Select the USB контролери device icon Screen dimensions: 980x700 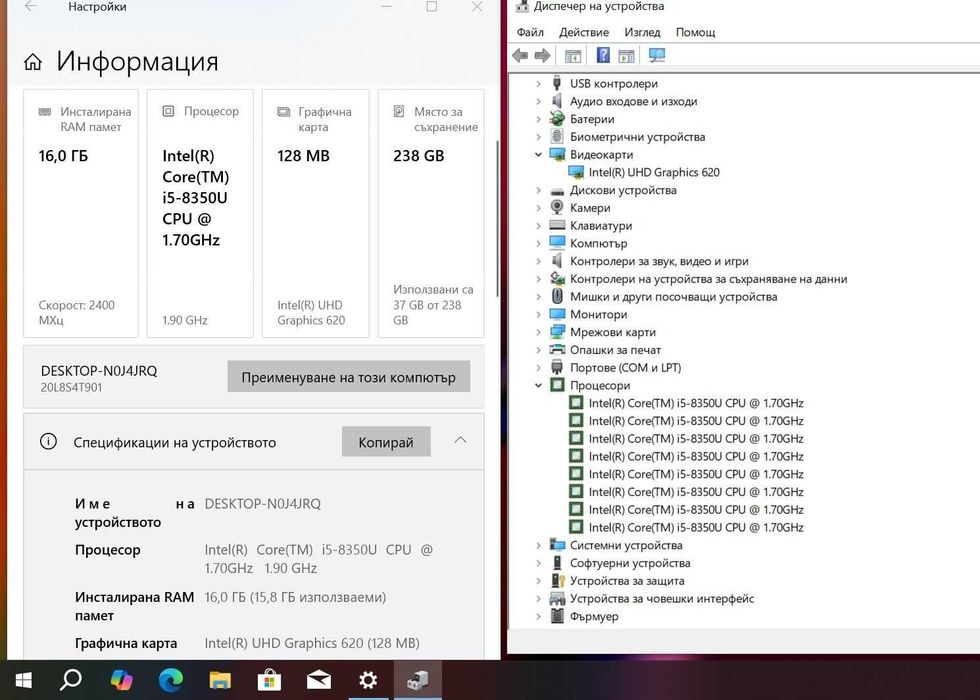pyautogui.click(x=557, y=83)
